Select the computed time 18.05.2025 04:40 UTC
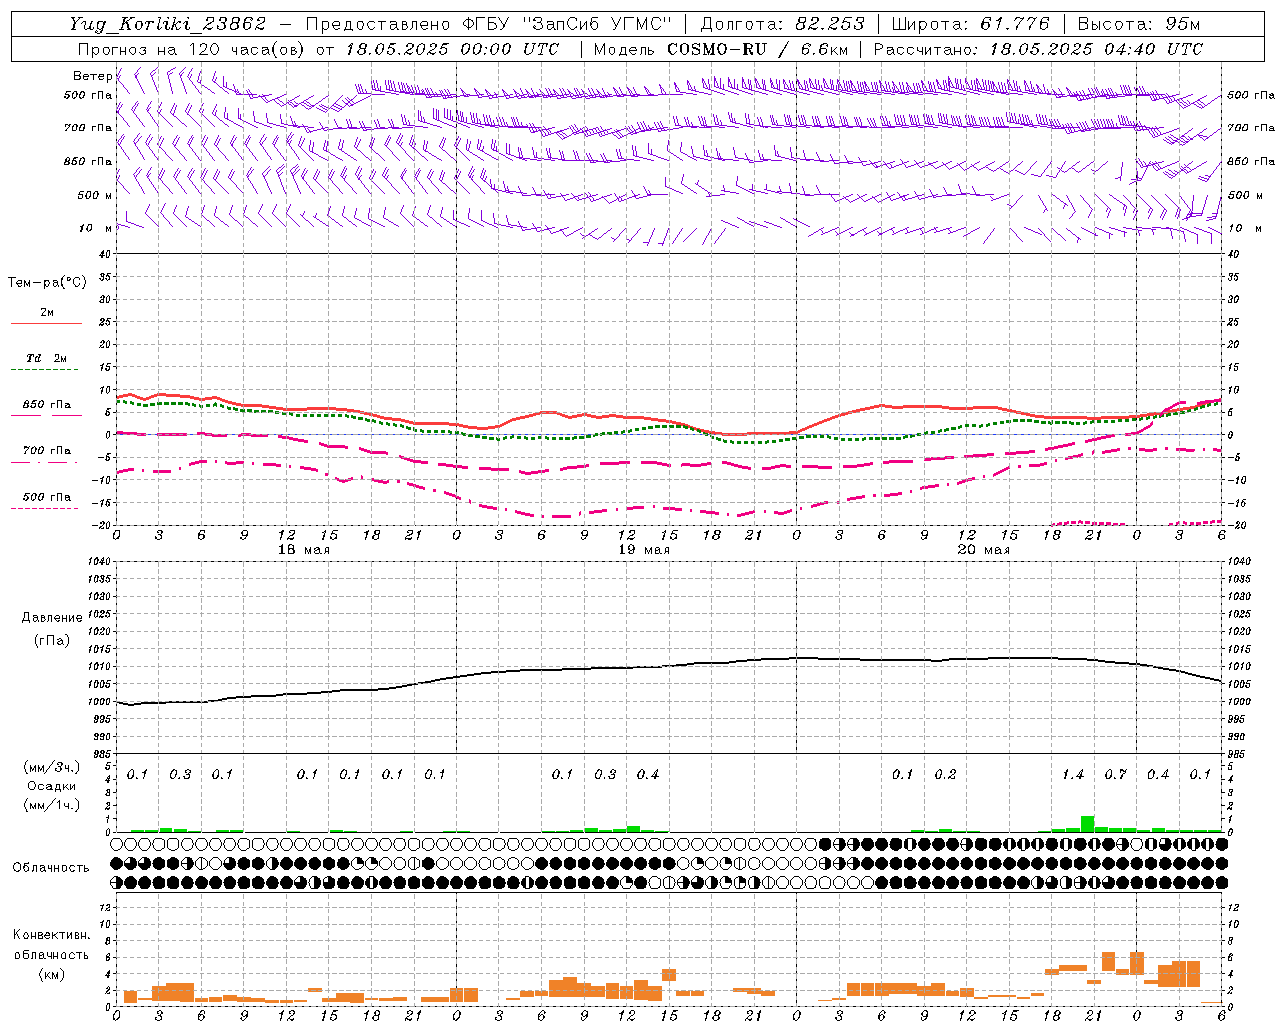Screen dimensions: 1280x1024 1096,49
